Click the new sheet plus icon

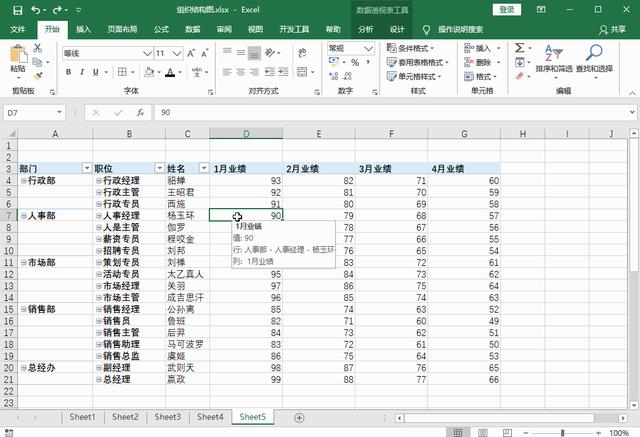click(299, 417)
